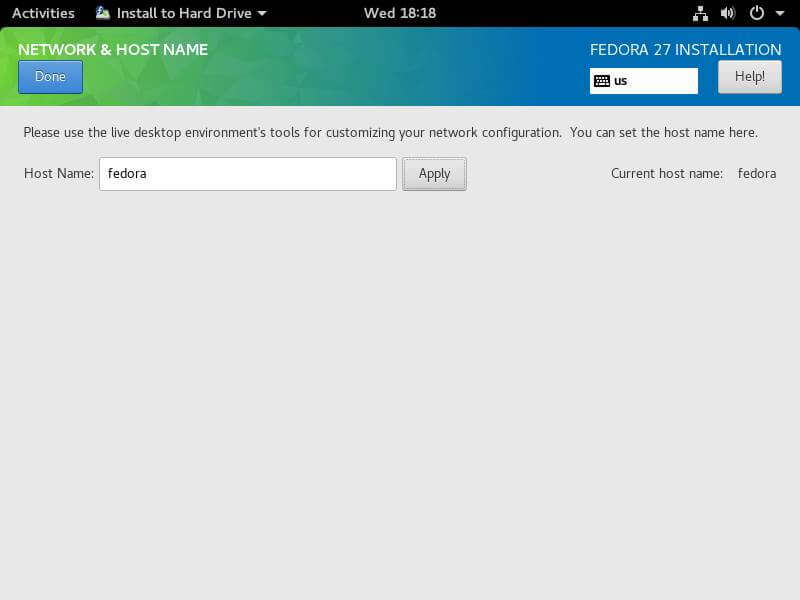Click the live desktop environment instruction text
The width and height of the screenshot is (800, 600).
click(x=390, y=133)
